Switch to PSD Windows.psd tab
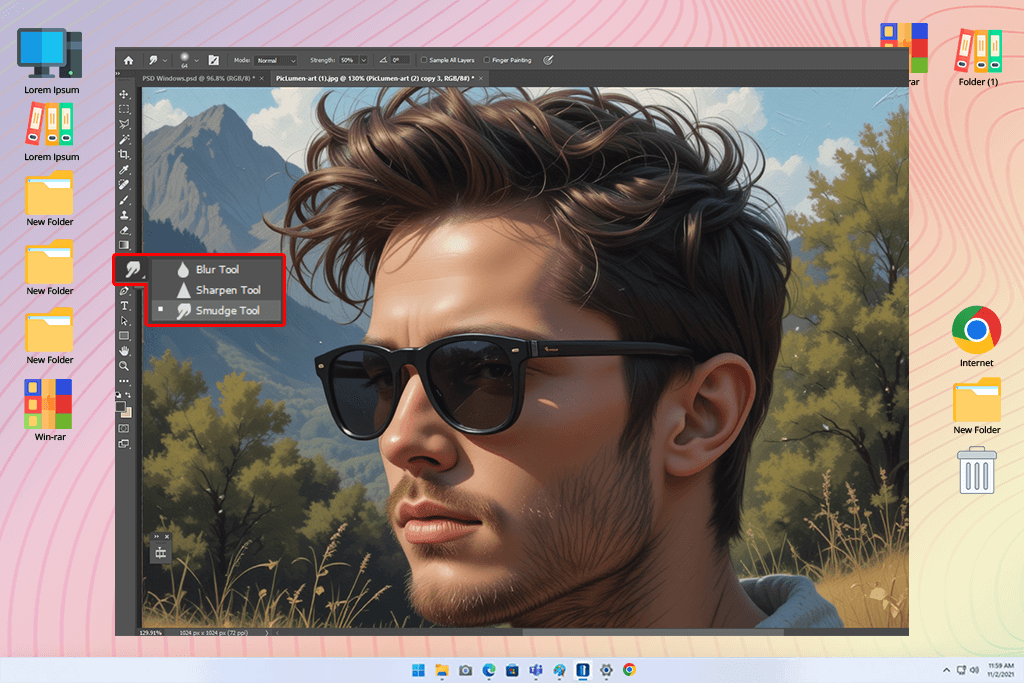Screen dimensions: 1024x683 (x=199, y=78)
